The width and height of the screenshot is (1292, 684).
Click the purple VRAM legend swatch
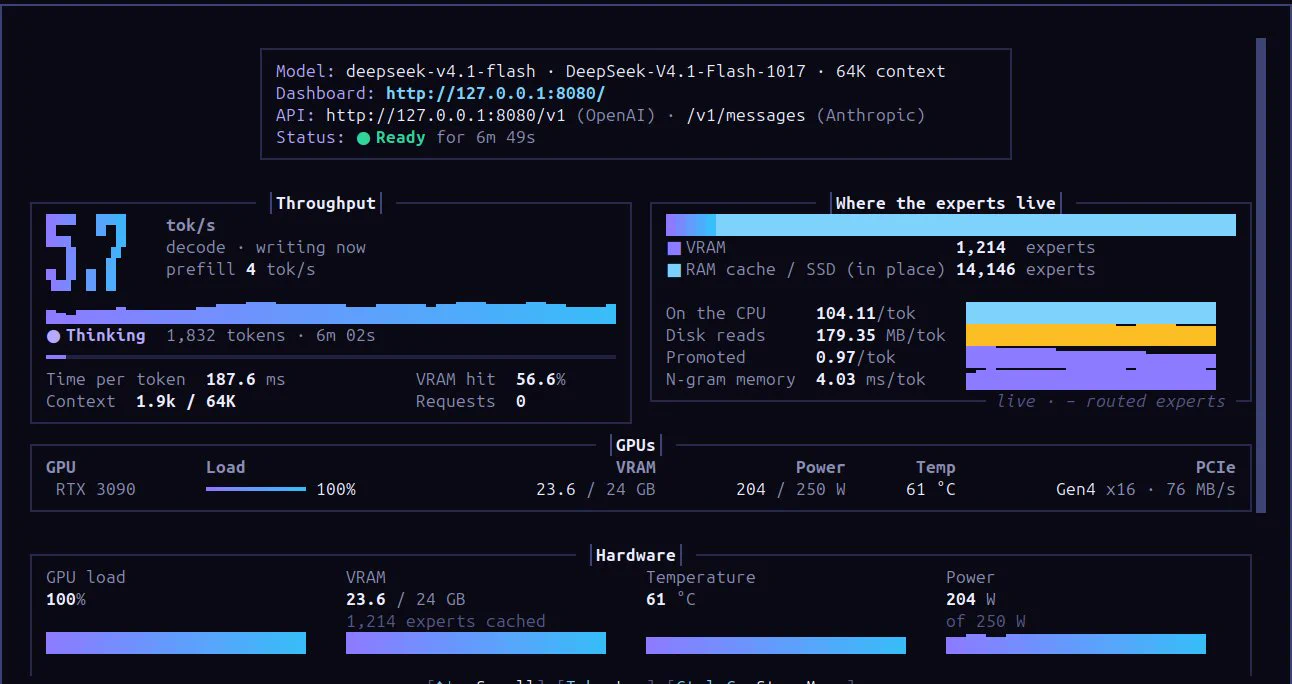674,248
